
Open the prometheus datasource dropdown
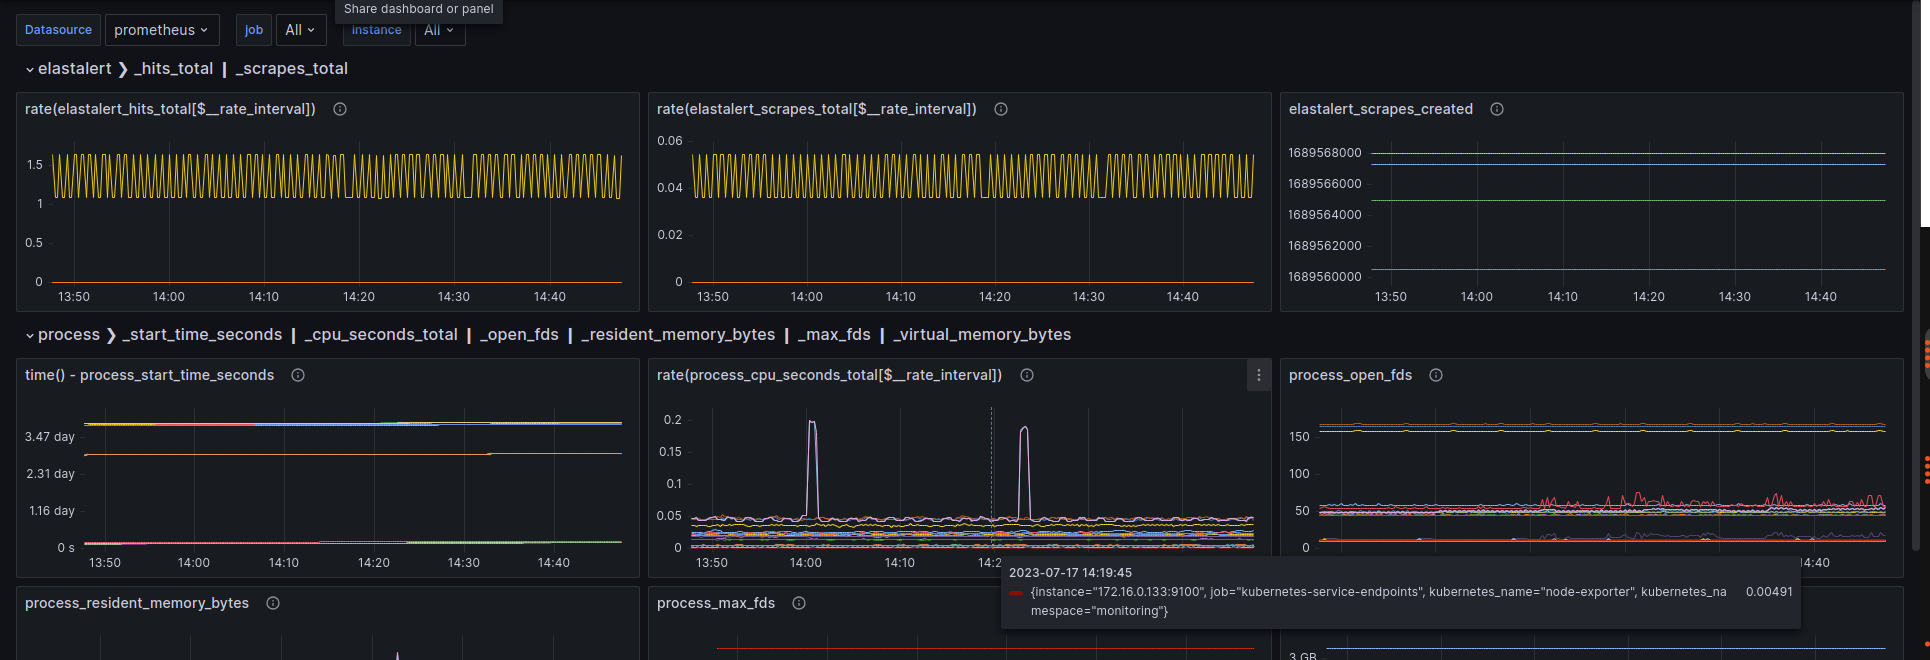[161, 30]
